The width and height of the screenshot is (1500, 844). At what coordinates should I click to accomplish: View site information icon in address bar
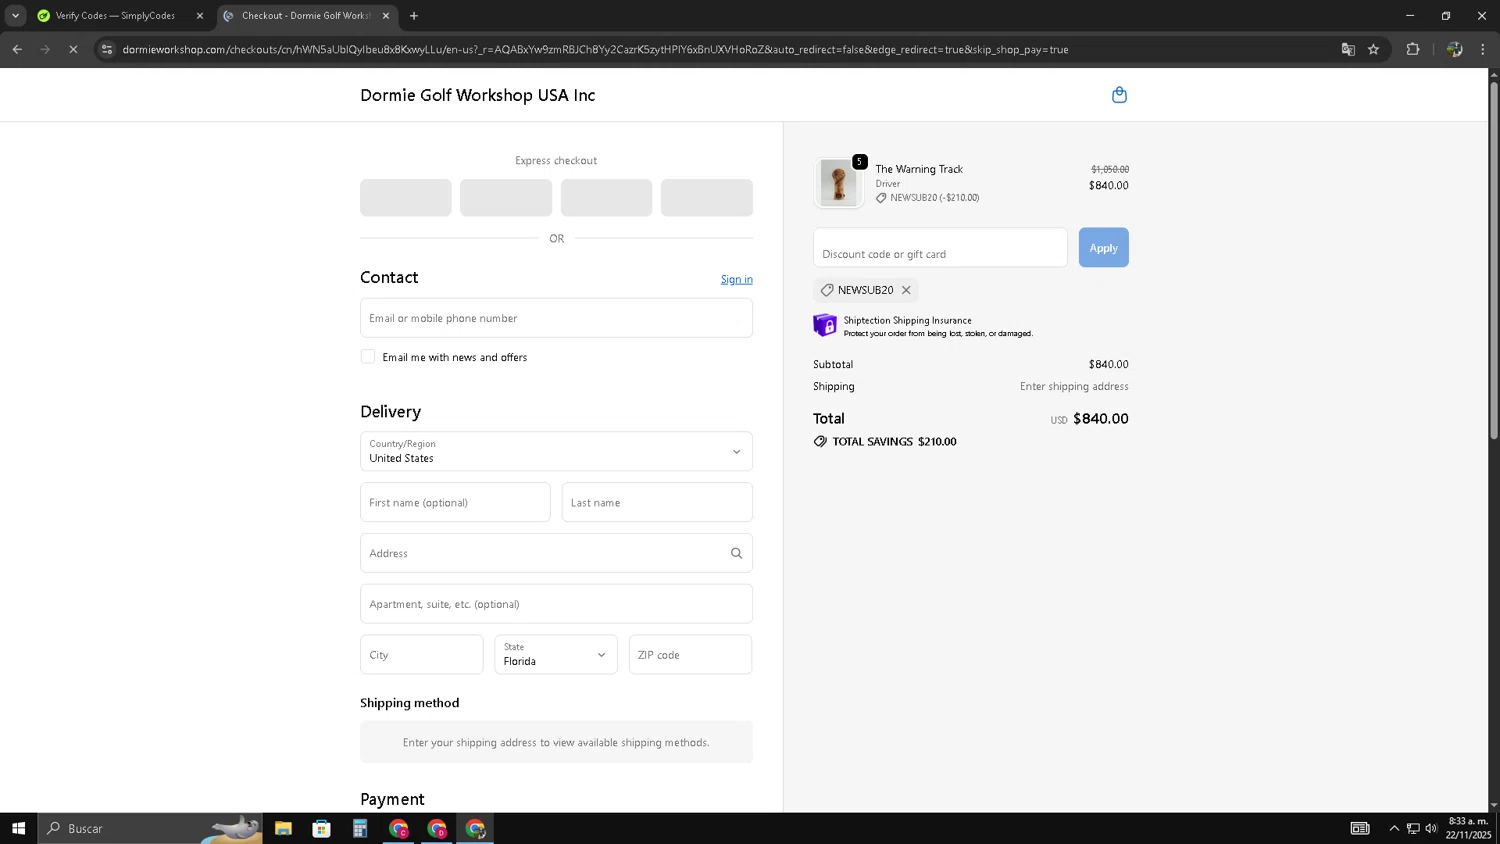(107, 49)
